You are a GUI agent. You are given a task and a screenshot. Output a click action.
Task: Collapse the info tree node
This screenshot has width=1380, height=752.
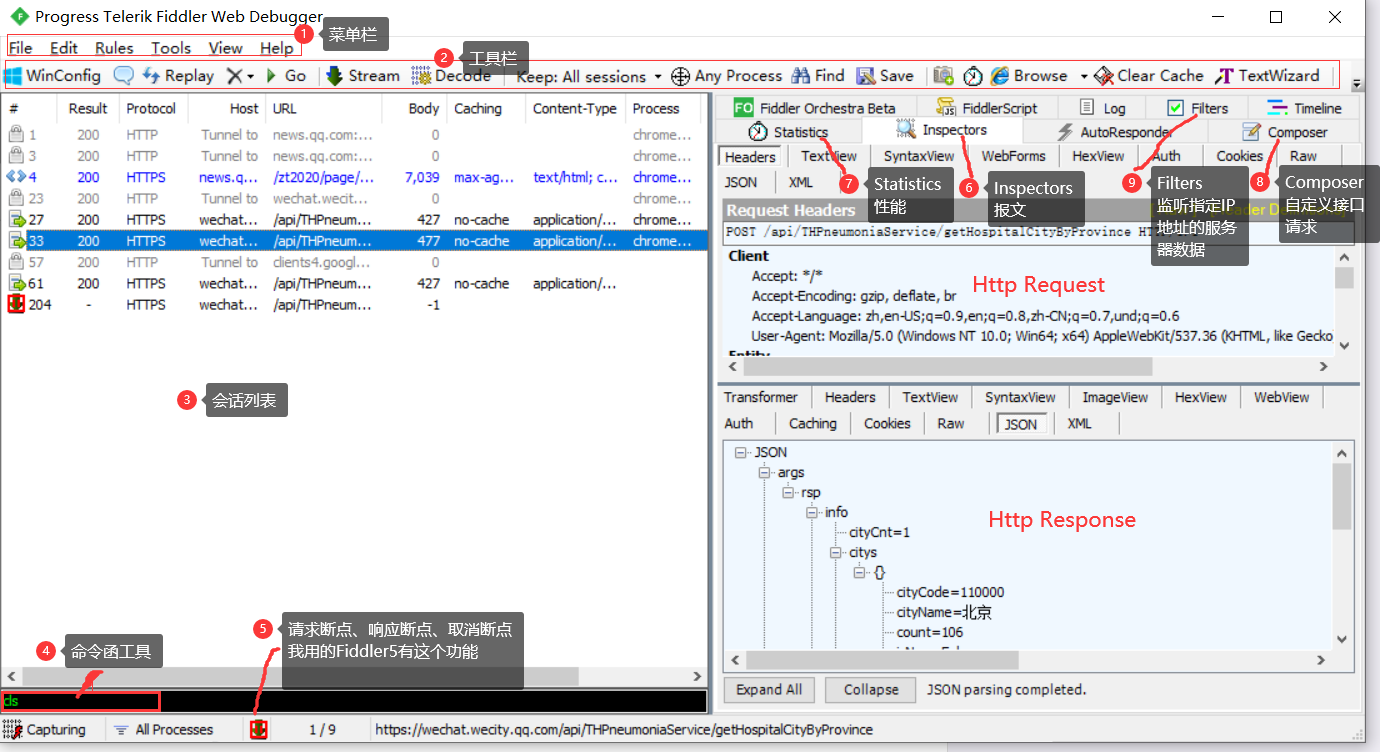pyautogui.click(x=812, y=513)
